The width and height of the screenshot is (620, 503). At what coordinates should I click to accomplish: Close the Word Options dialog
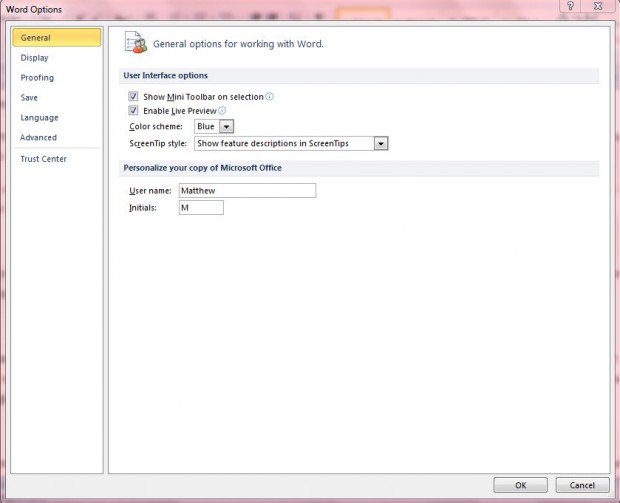[598, 6]
